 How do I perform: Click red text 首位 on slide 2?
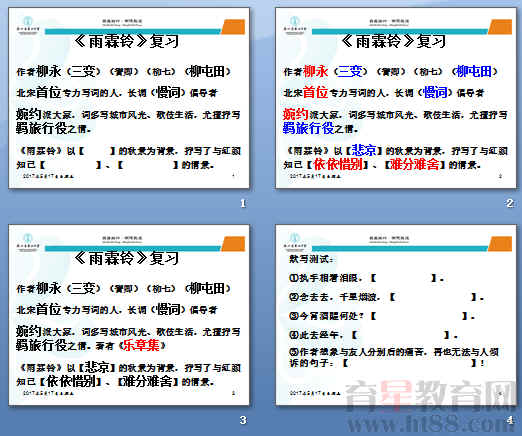click(315, 93)
